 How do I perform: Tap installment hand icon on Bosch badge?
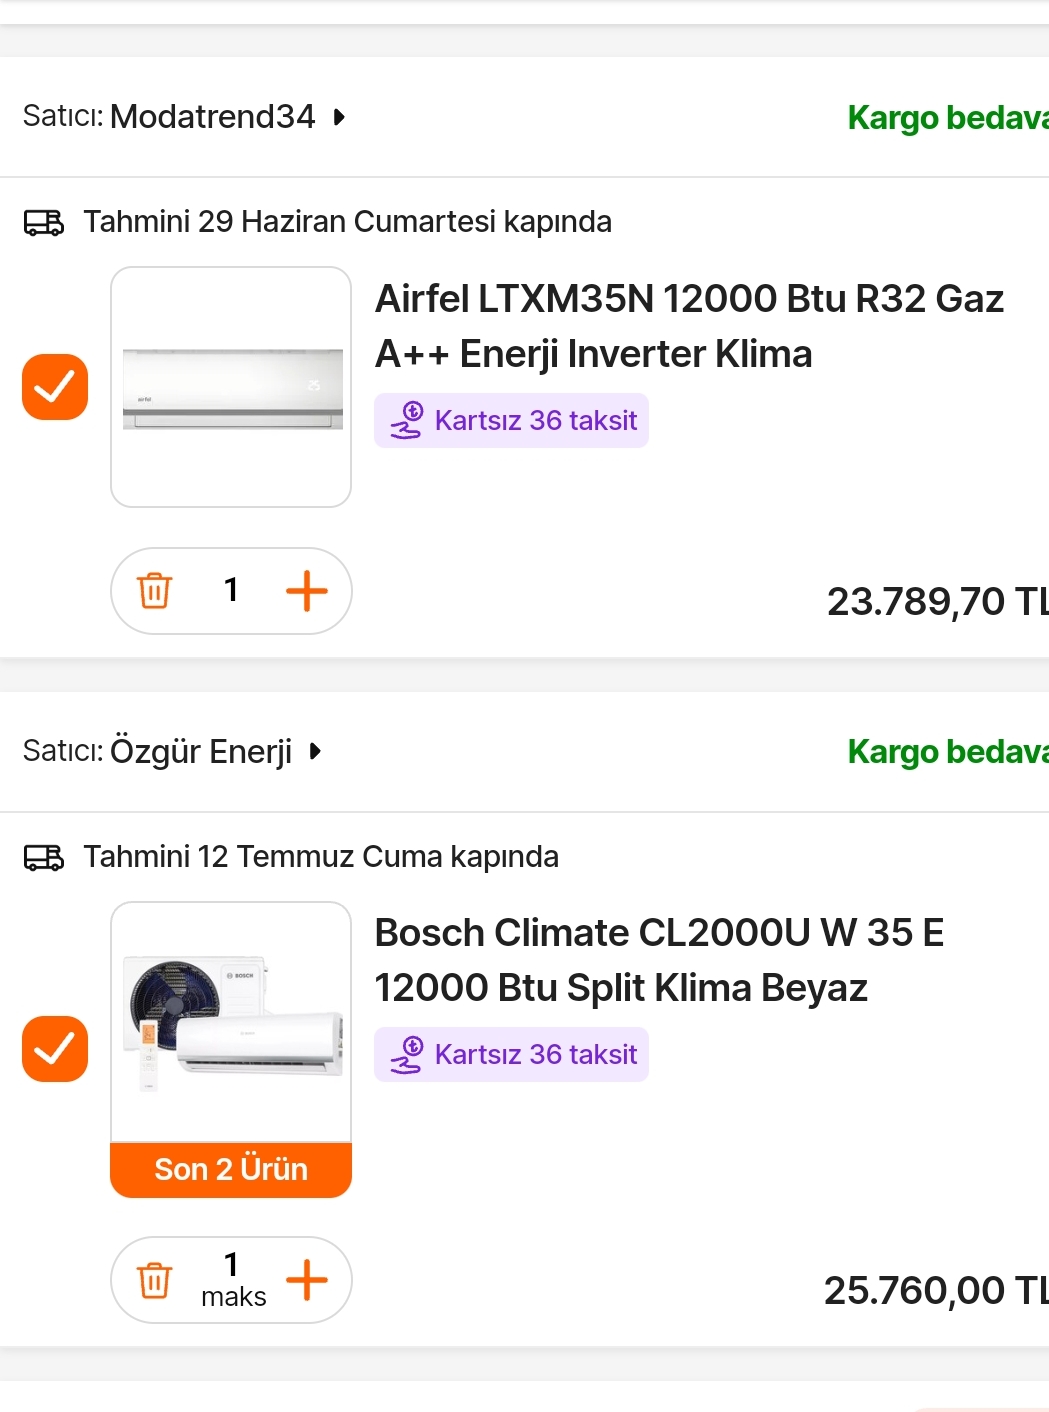click(407, 1055)
